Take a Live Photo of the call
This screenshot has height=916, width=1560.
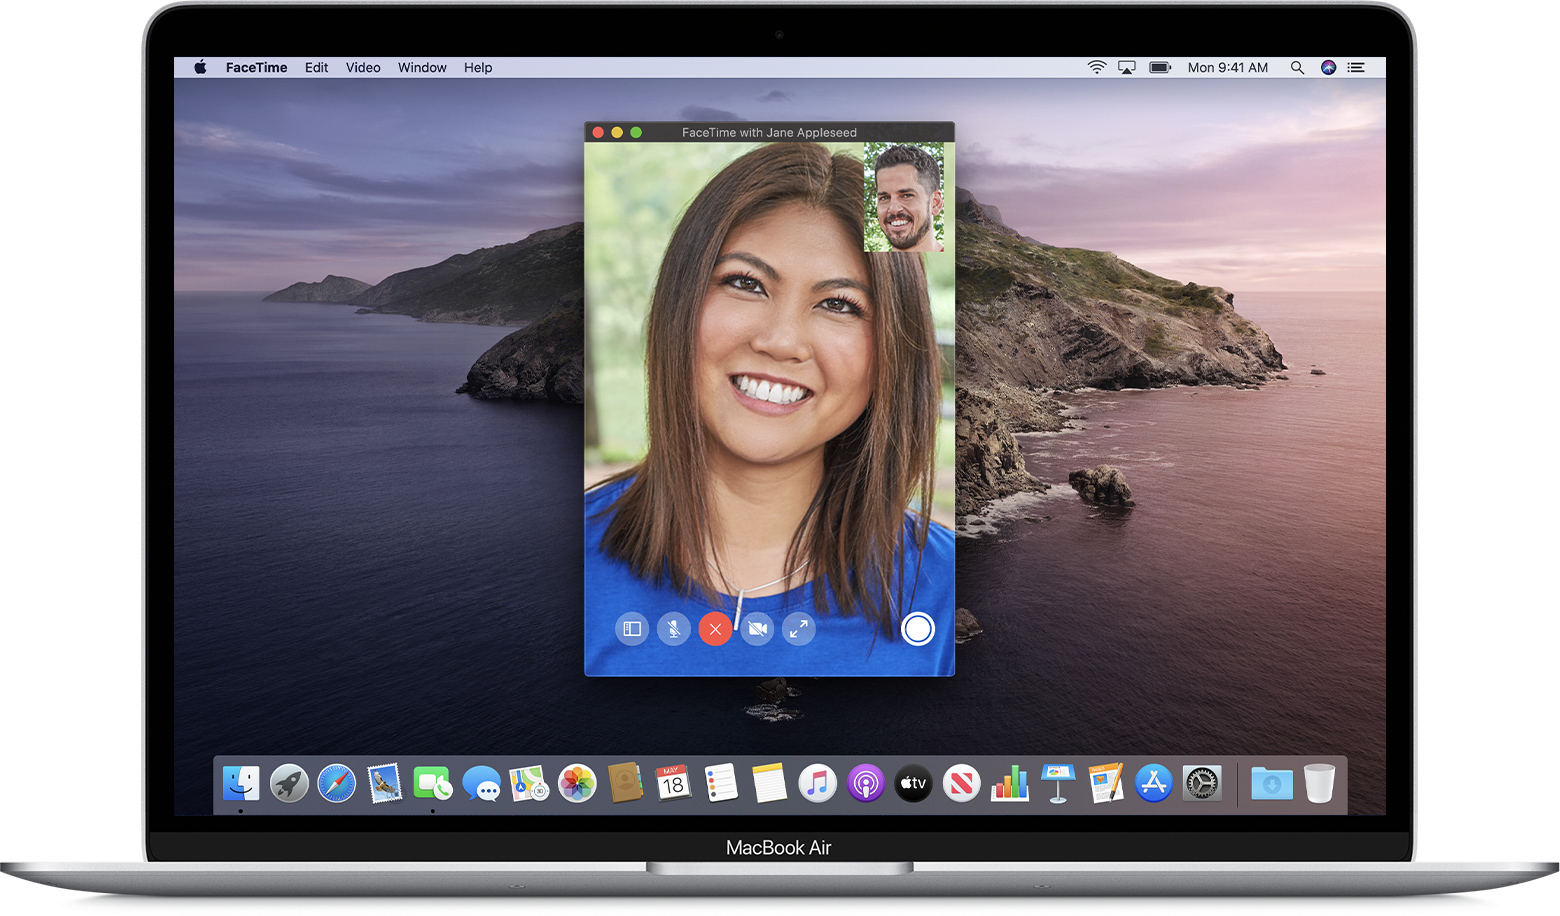pyautogui.click(x=917, y=629)
